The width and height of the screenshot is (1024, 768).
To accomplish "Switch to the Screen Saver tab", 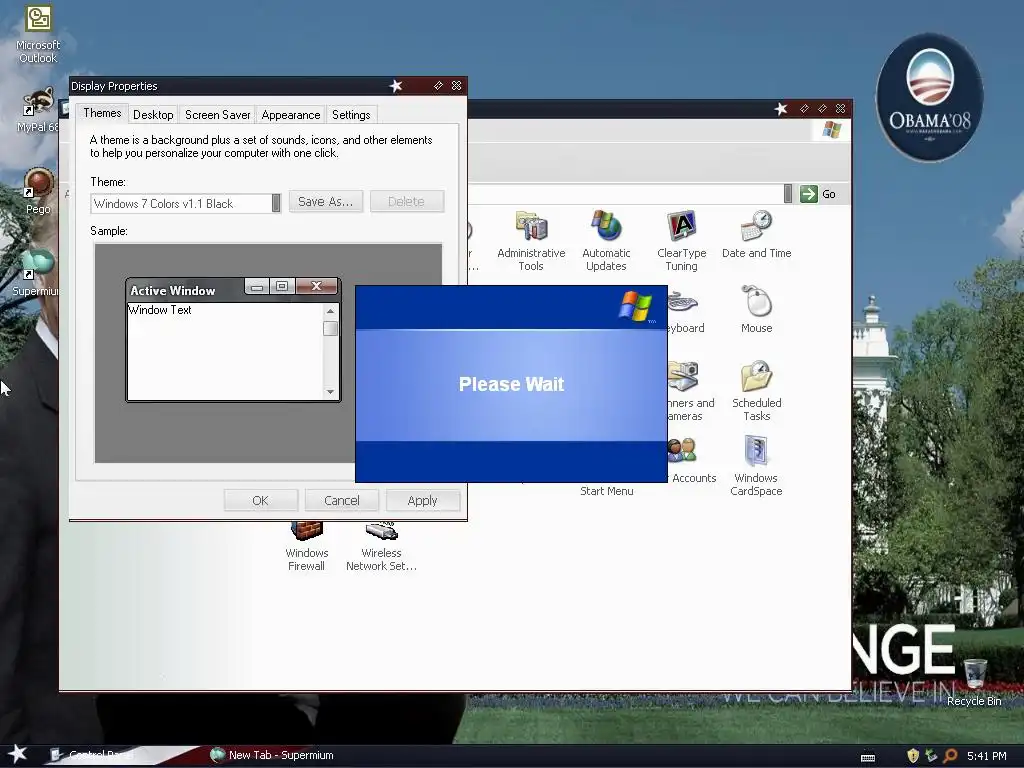I will click(217, 115).
